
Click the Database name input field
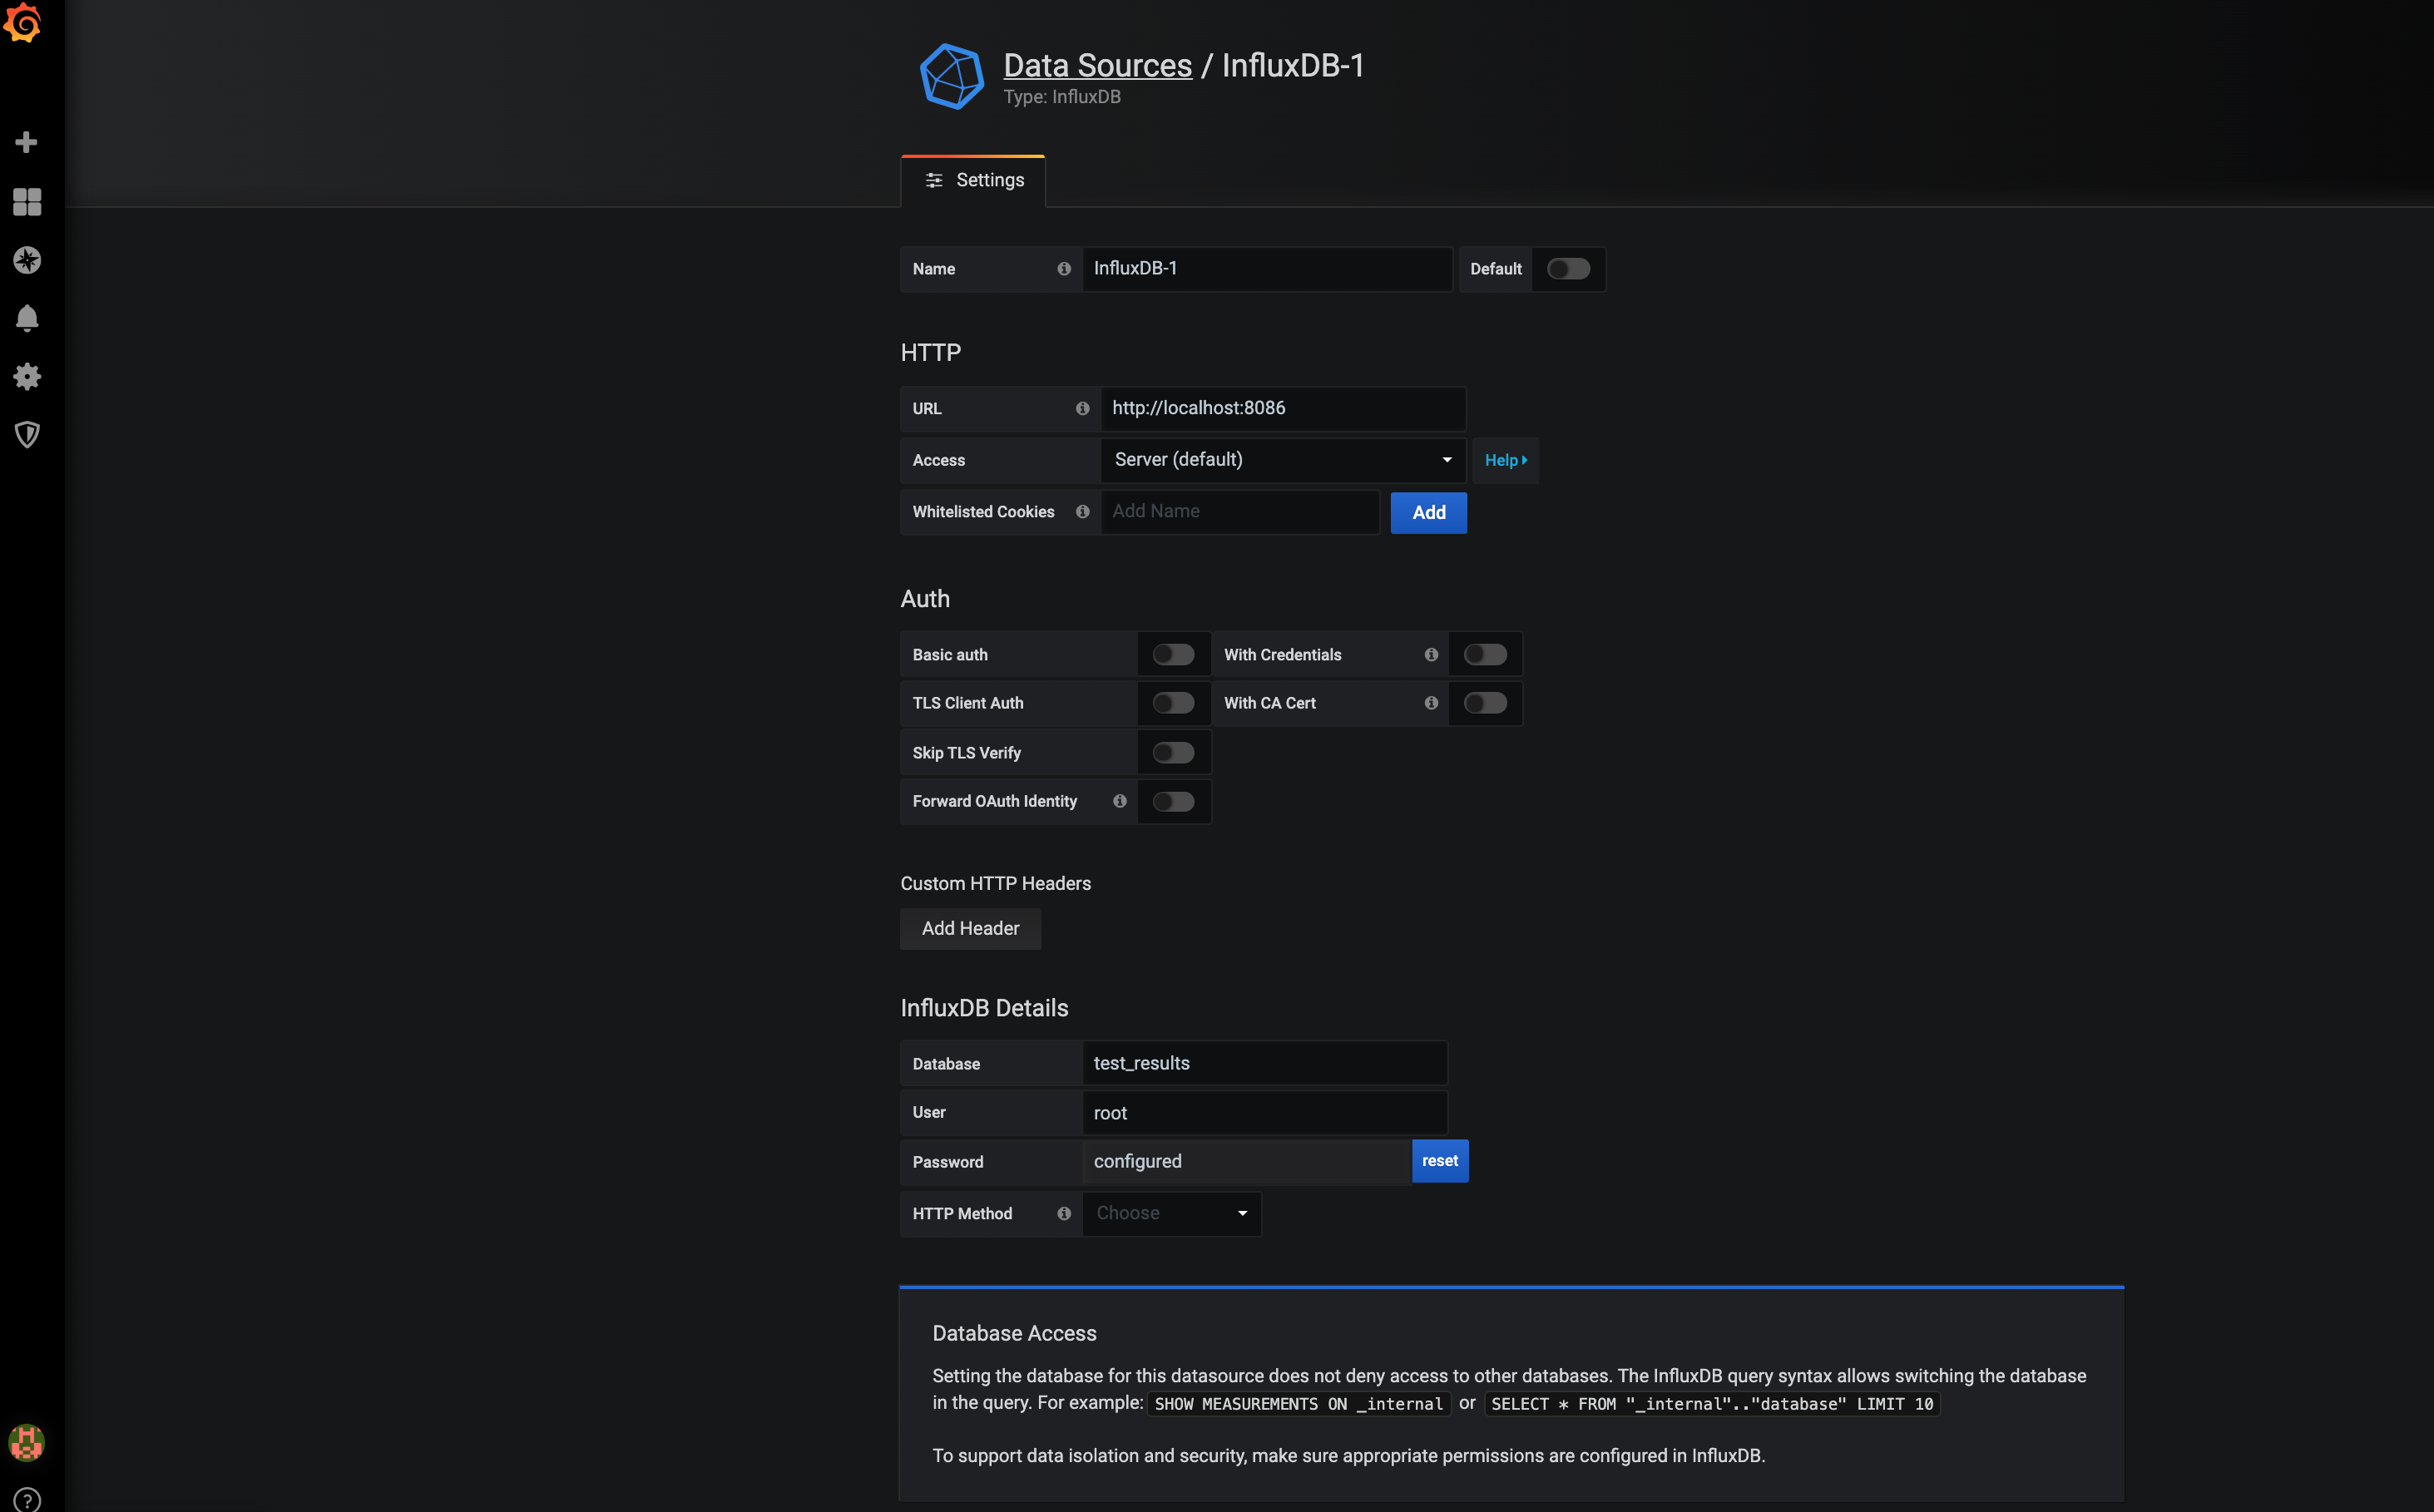[1265, 1063]
